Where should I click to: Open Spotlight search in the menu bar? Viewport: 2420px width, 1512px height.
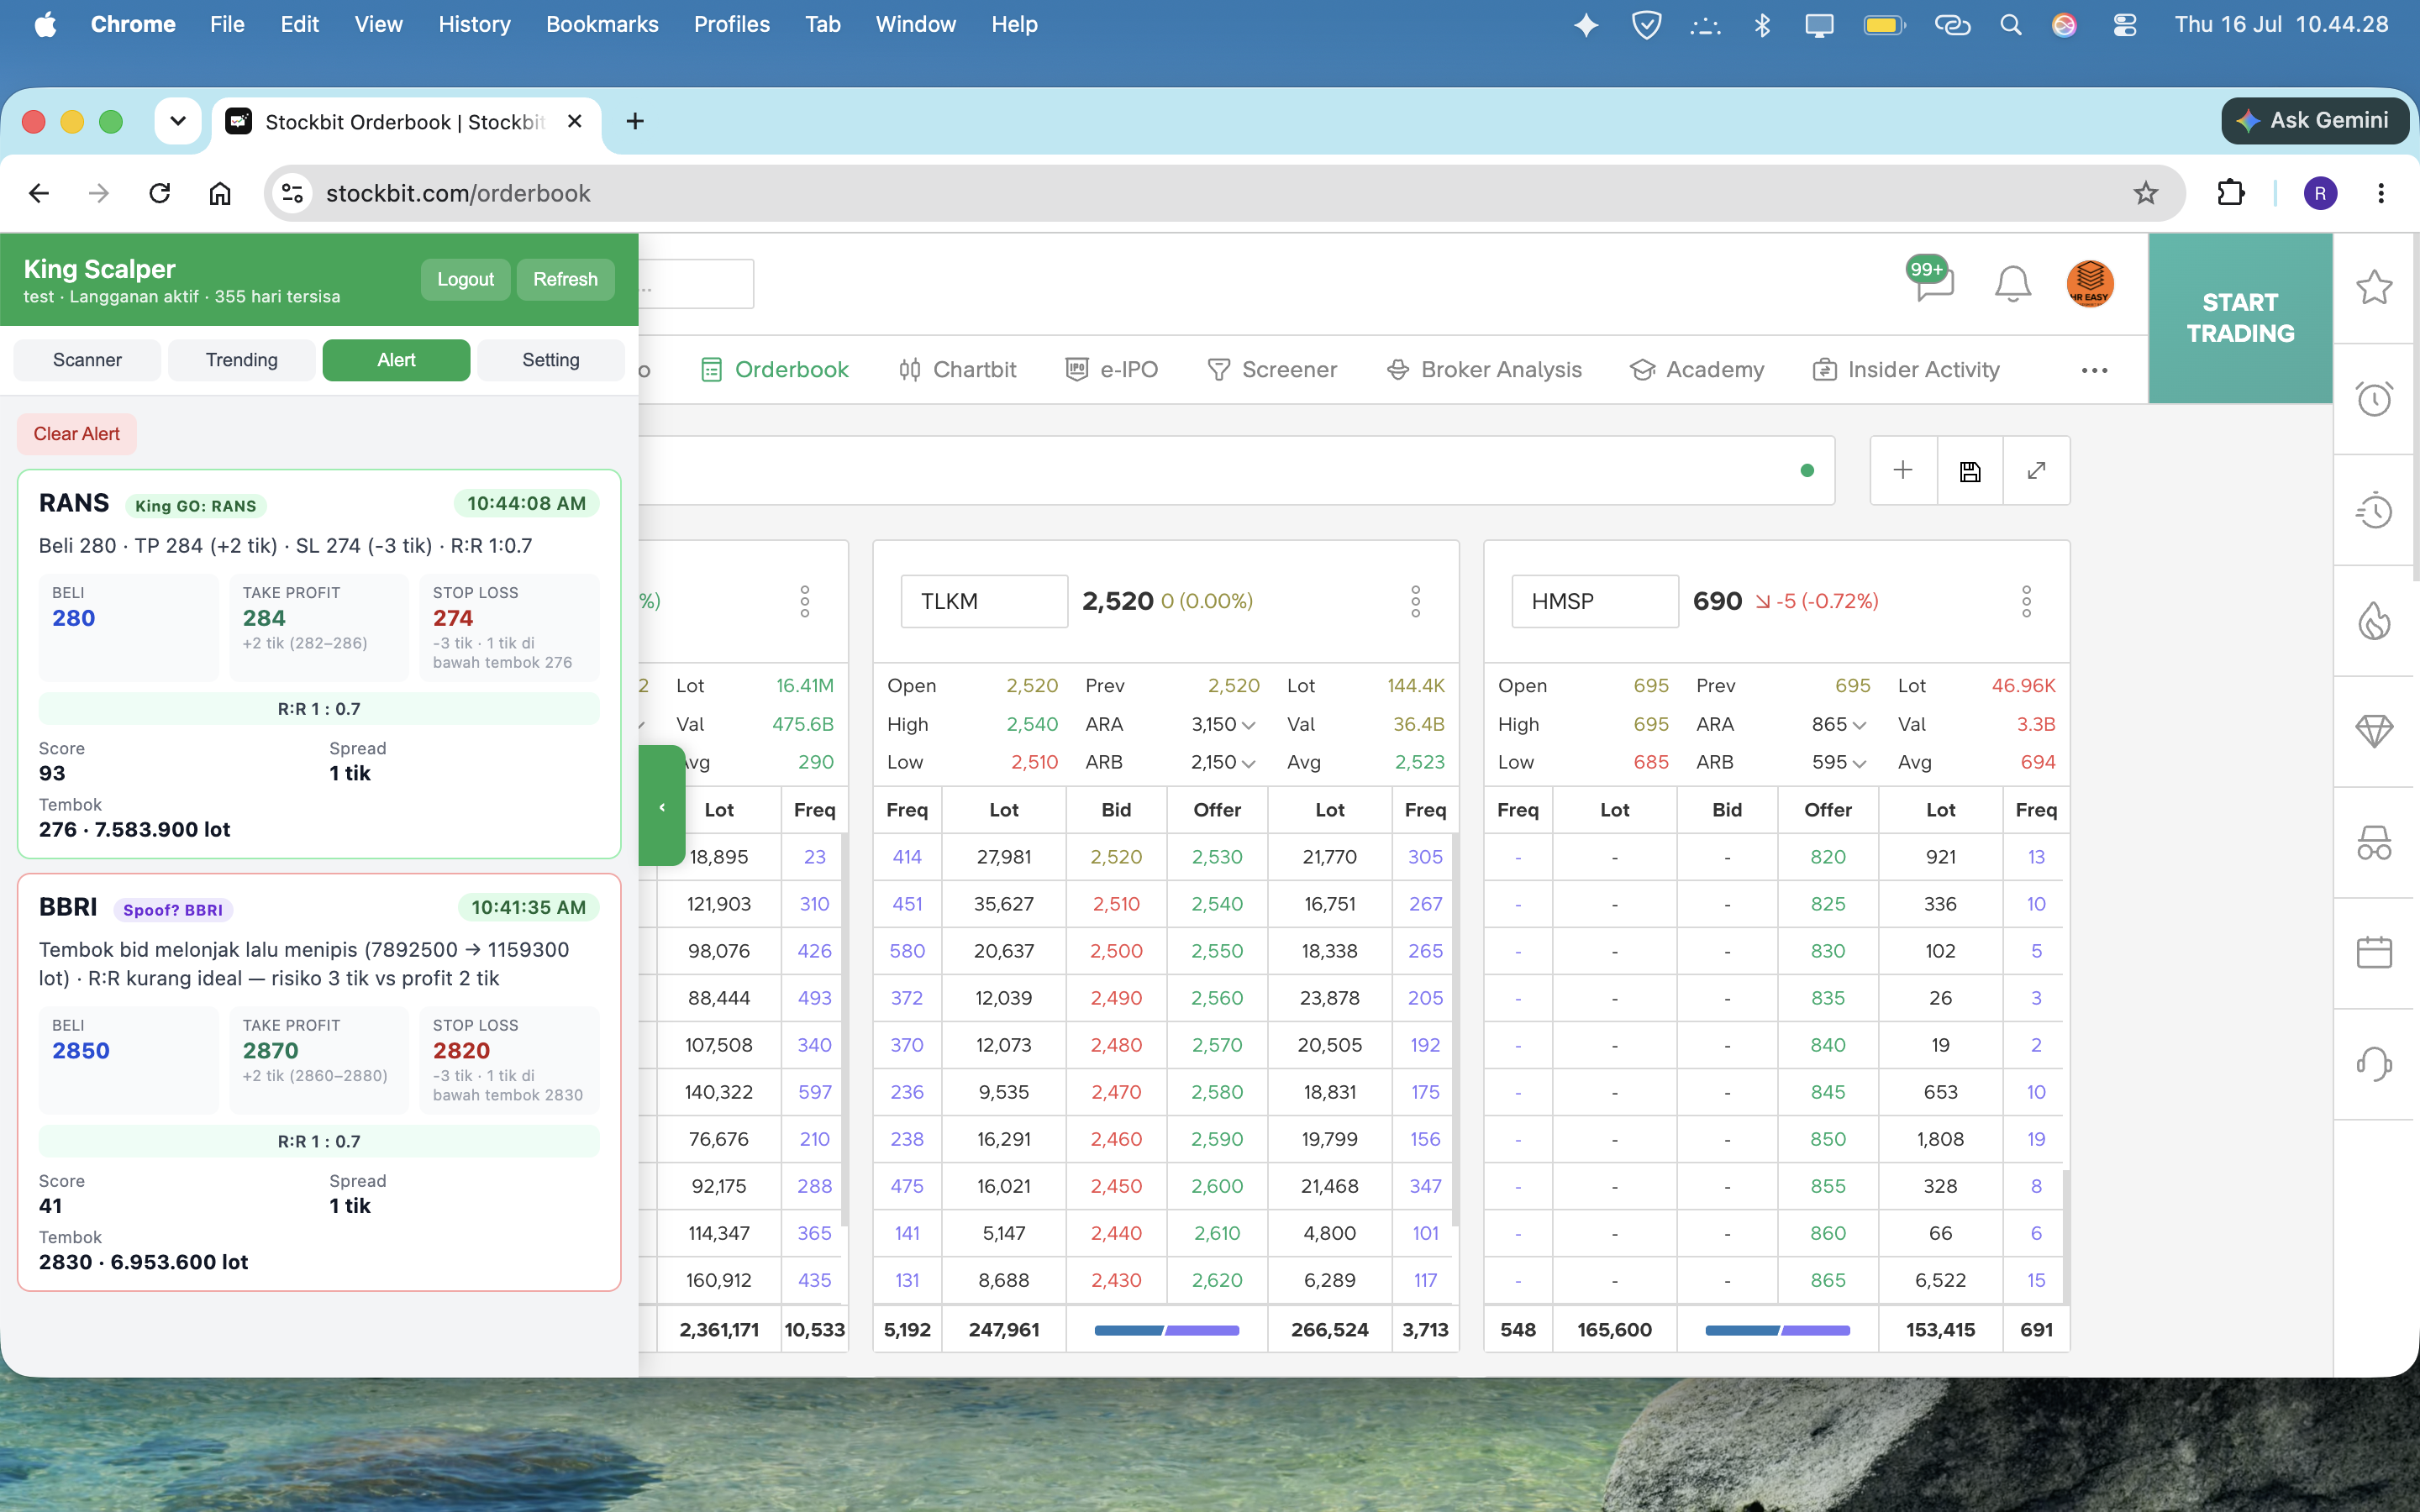pyautogui.click(x=2010, y=24)
